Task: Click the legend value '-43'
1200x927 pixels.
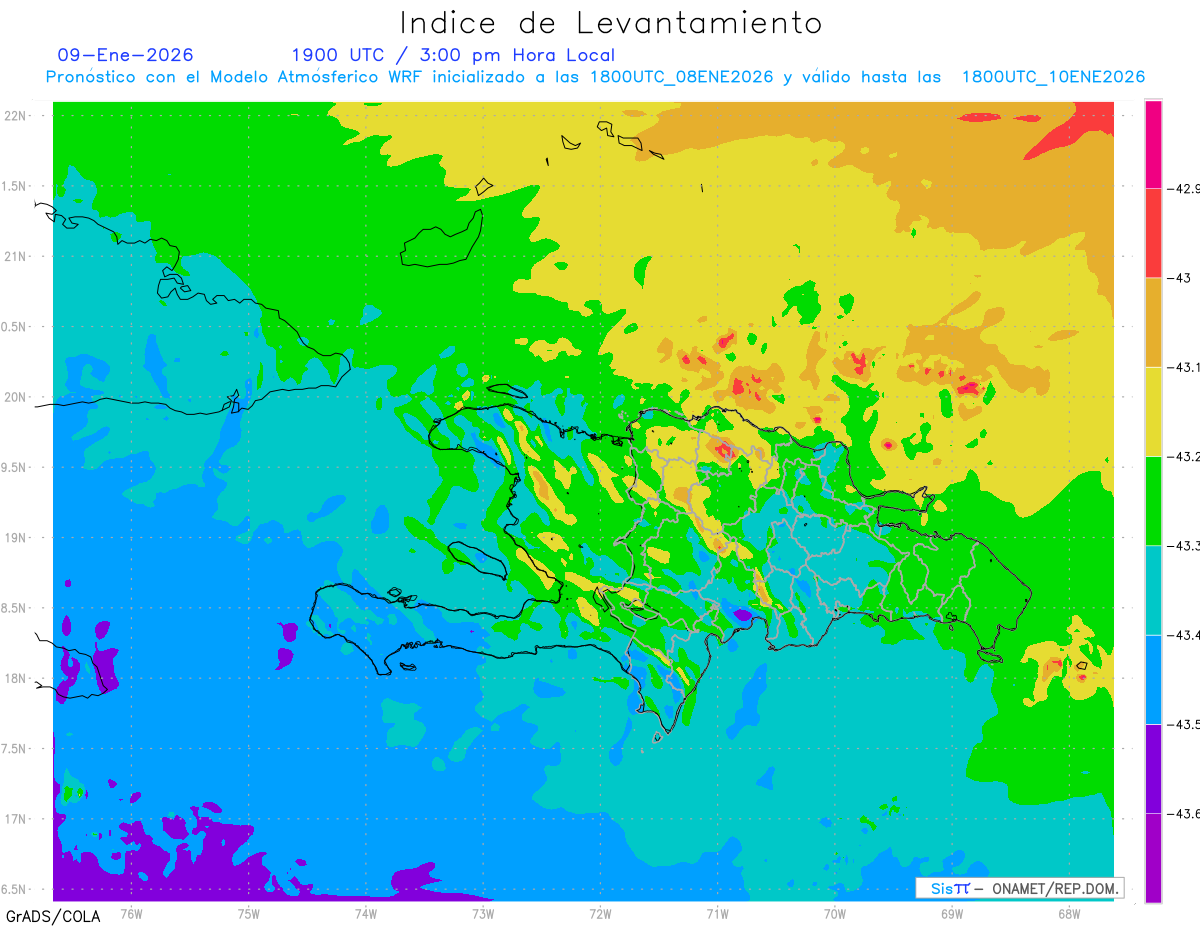Action: click(1181, 278)
